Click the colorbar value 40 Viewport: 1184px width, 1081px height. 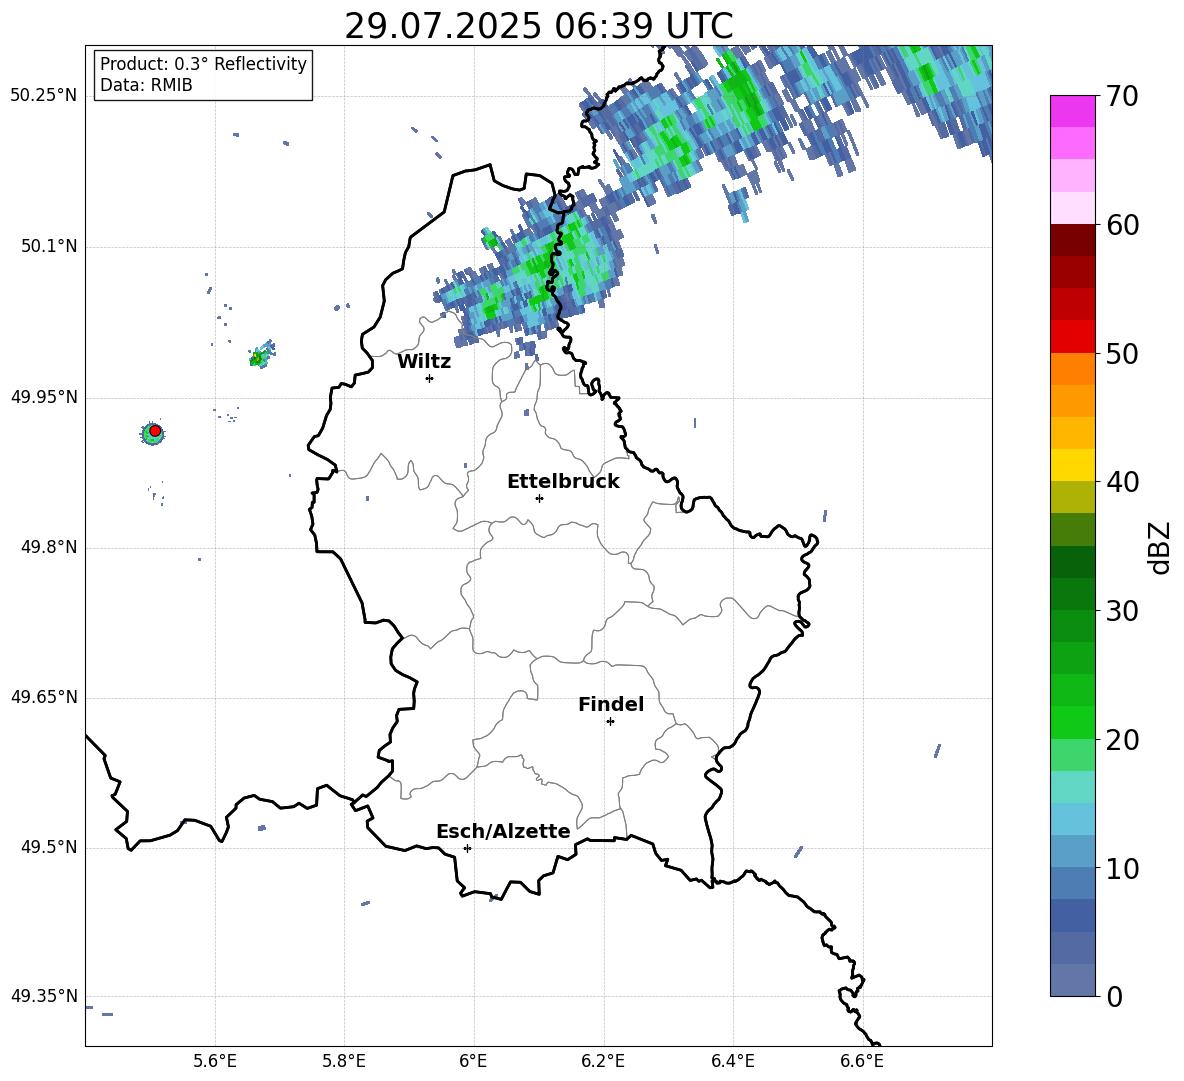point(1122,482)
